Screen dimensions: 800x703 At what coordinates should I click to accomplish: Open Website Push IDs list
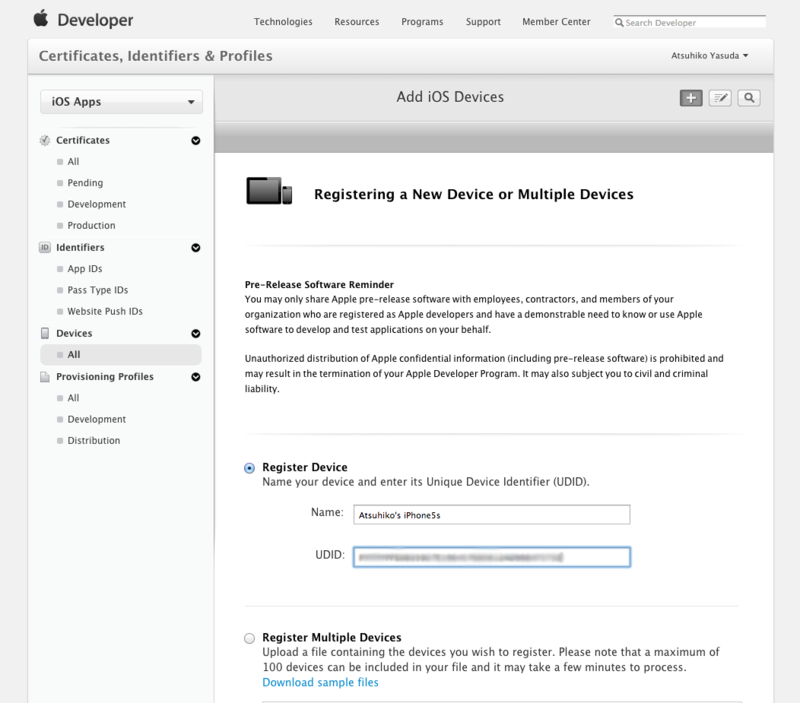click(105, 311)
